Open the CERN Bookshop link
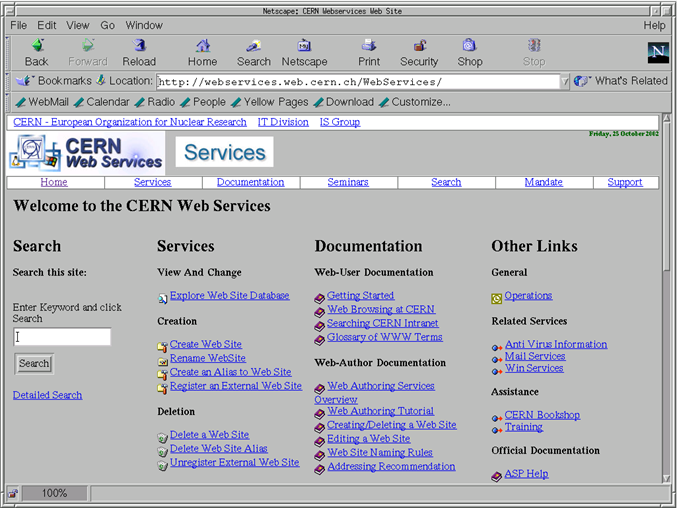Screen dimensions: 677x508 point(542,415)
